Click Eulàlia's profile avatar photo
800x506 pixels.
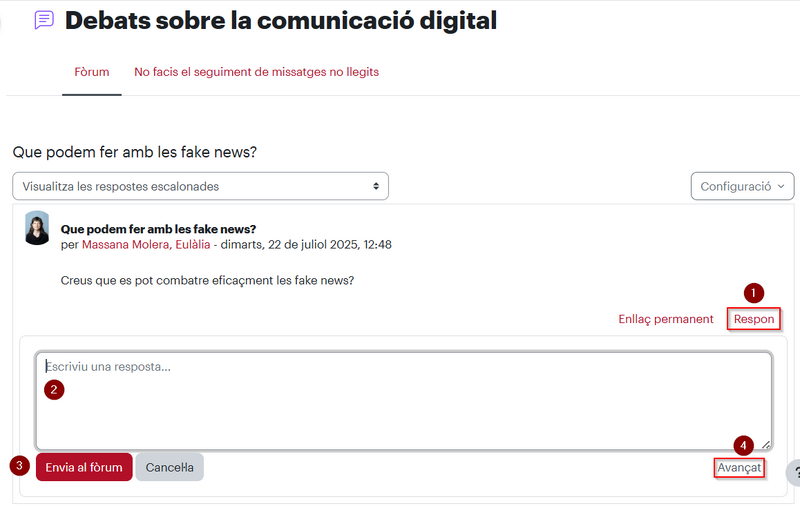(37, 228)
